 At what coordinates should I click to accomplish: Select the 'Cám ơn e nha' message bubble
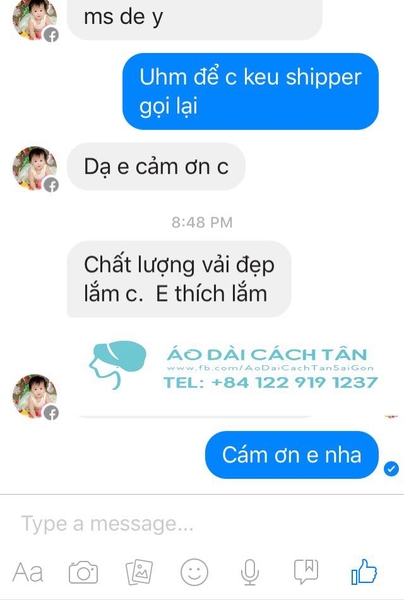tap(292, 455)
